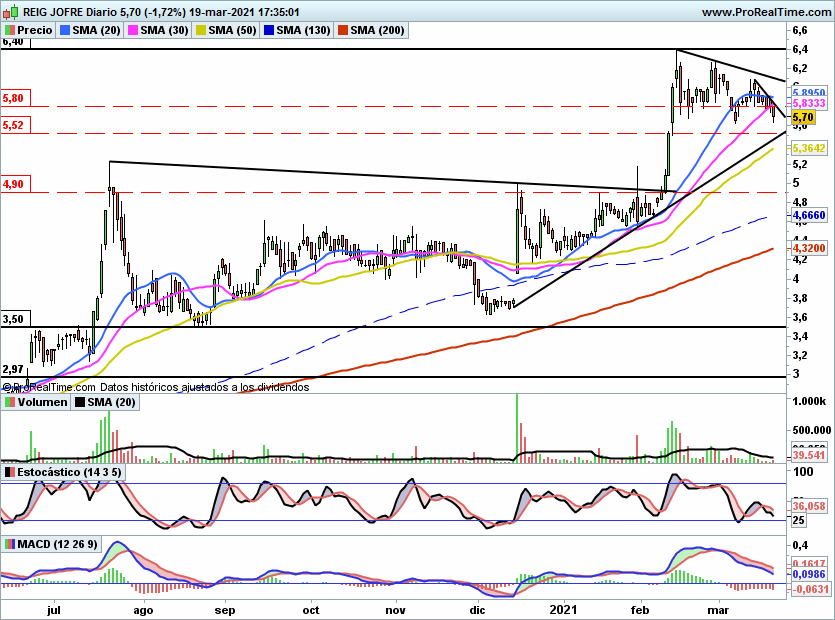Click the 25 stochastic level tag
835x620 pixels.
pyautogui.click(x=799, y=520)
